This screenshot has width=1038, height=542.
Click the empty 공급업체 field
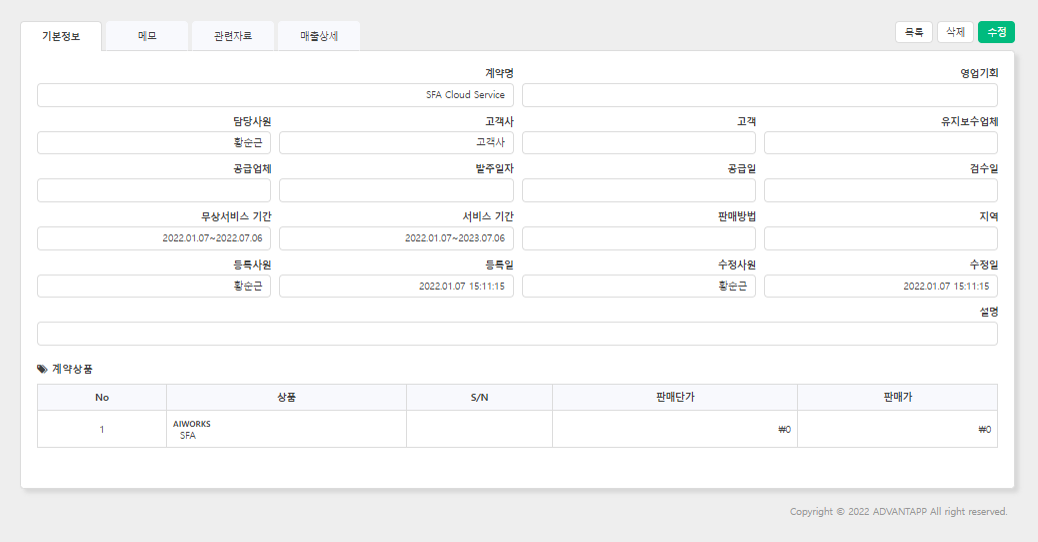154,191
